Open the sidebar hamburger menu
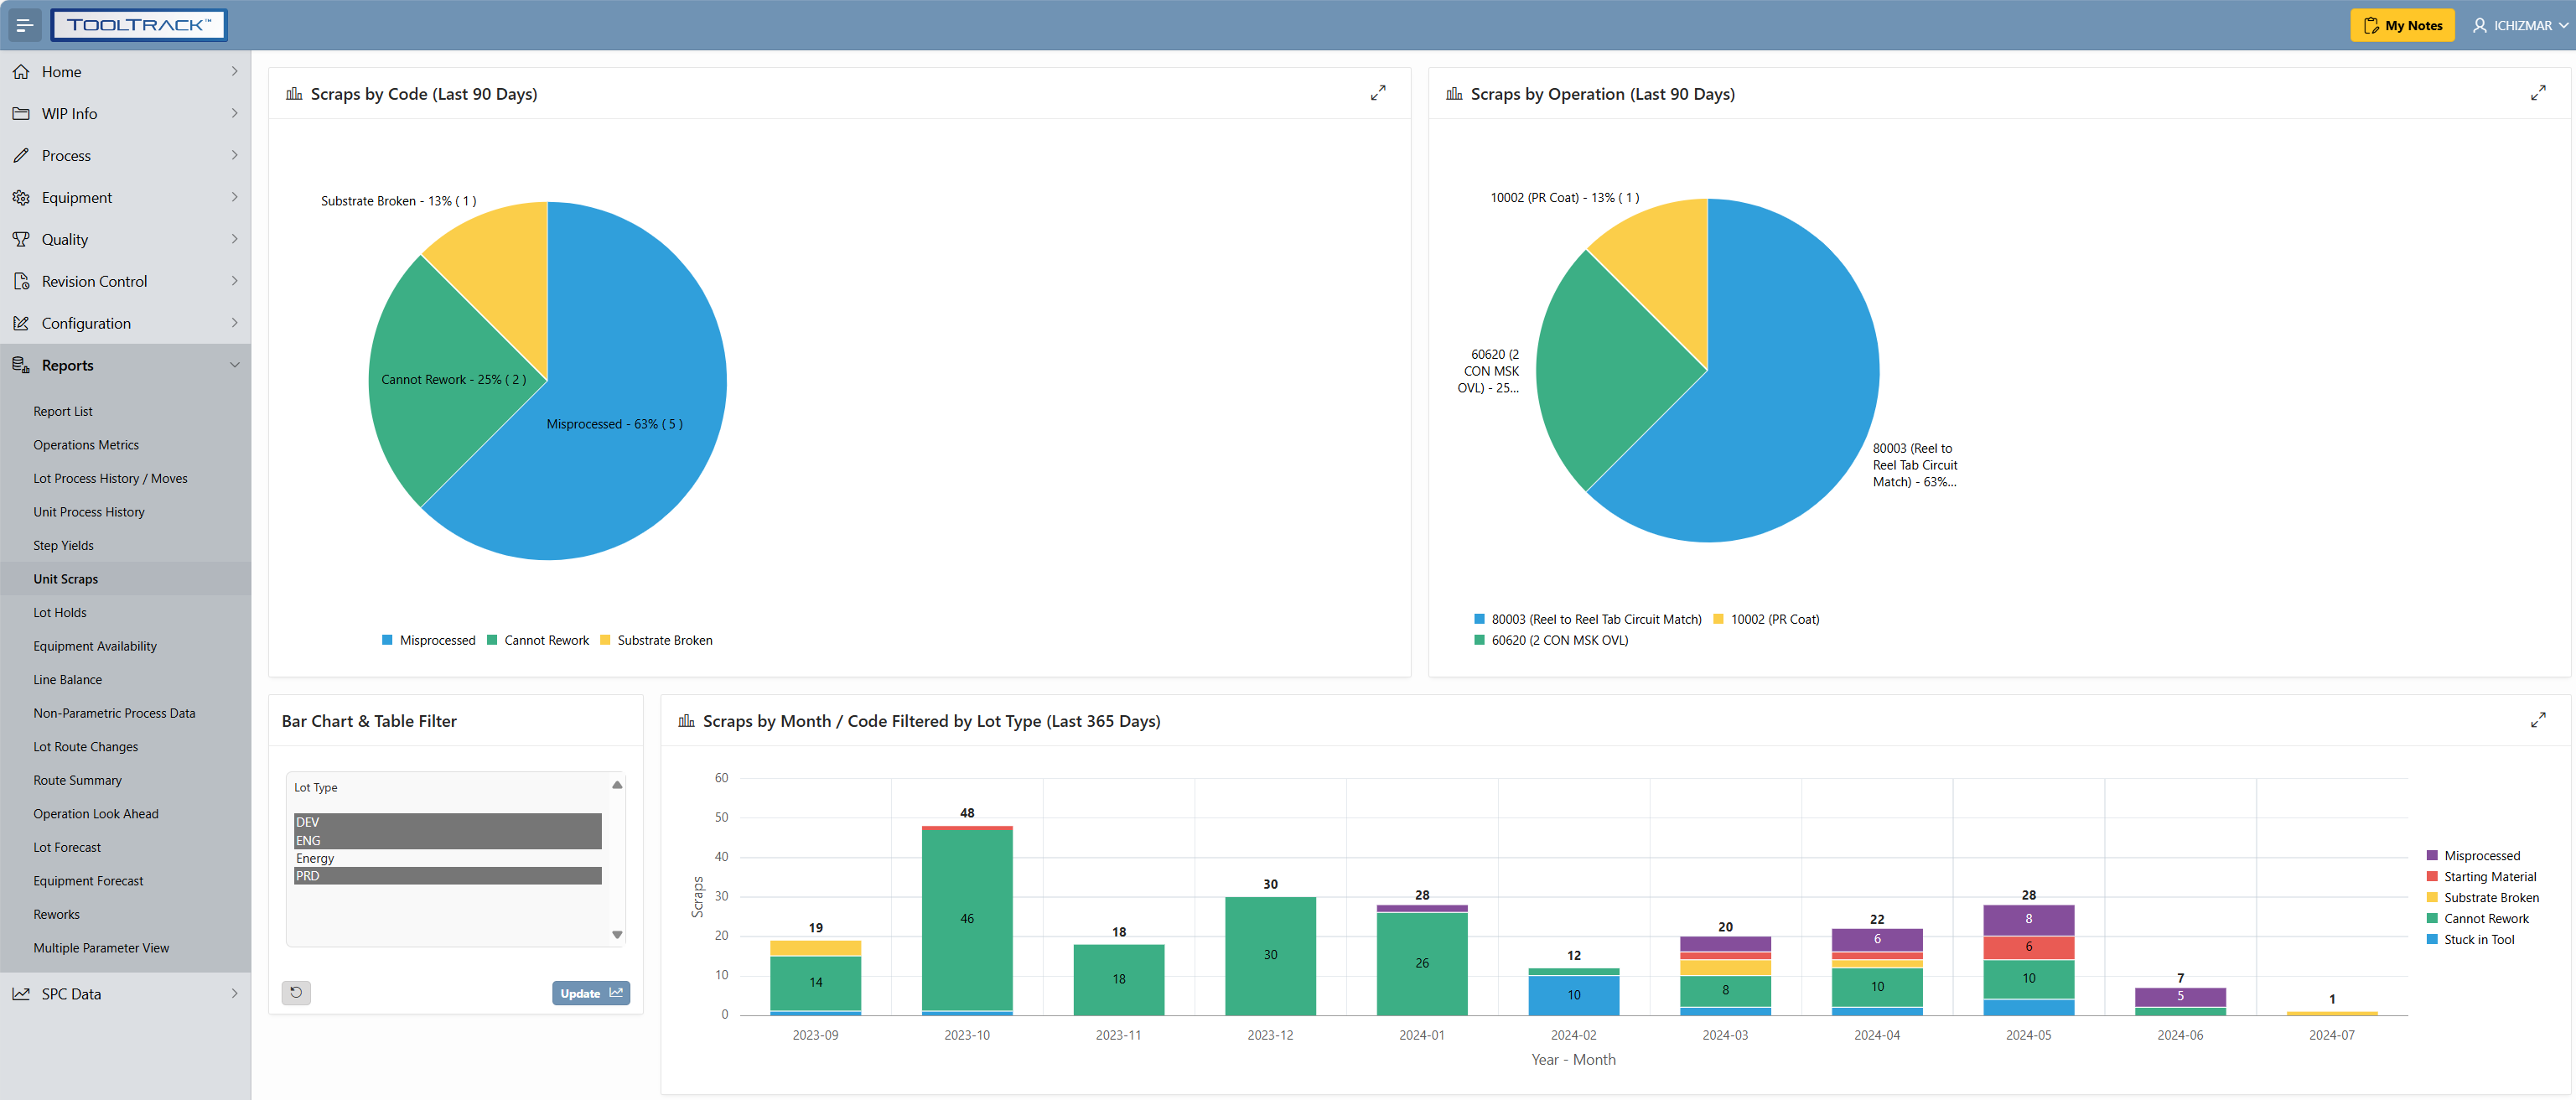The height and width of the screenshot is (1100, 2576). (25, 25)
